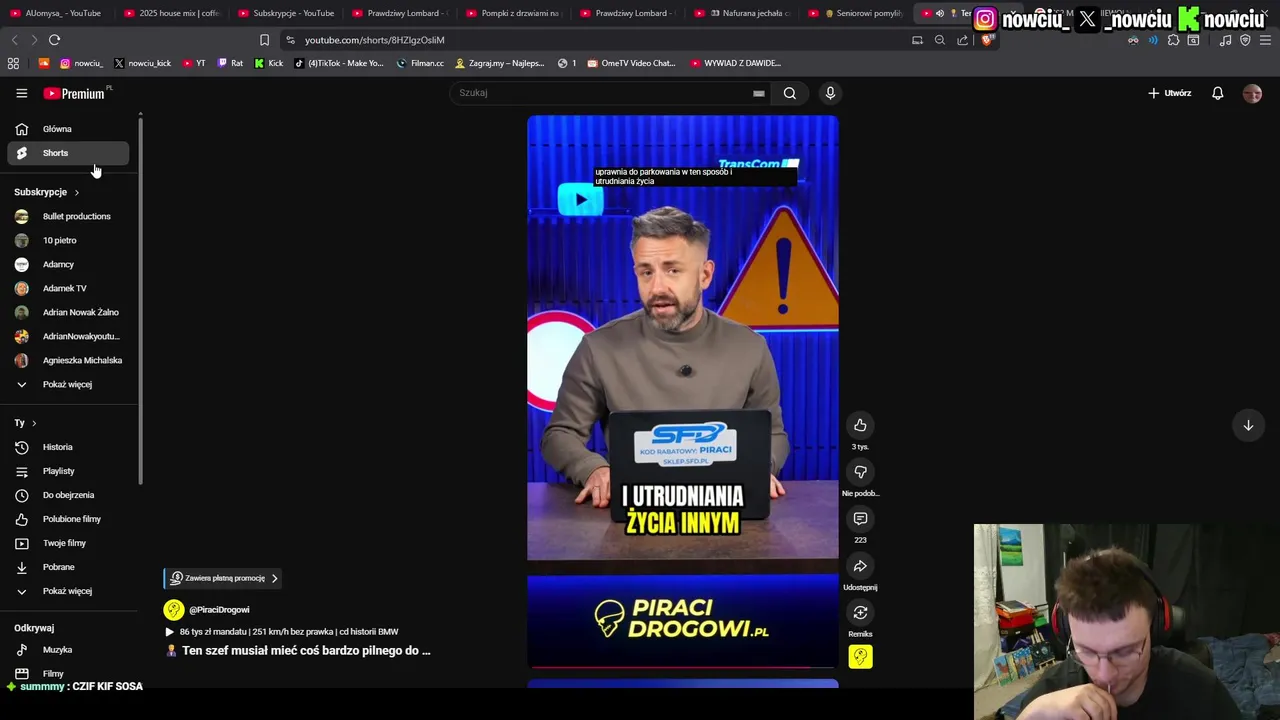Click the yellow channel sound icon

860,657
